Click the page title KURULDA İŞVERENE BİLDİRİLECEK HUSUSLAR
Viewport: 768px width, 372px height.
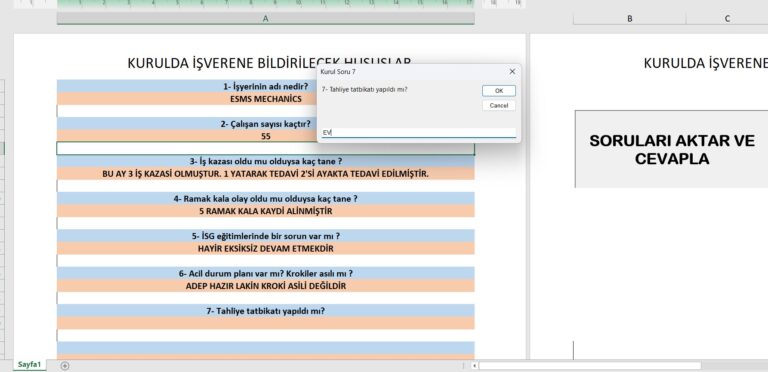pos(269,63)
